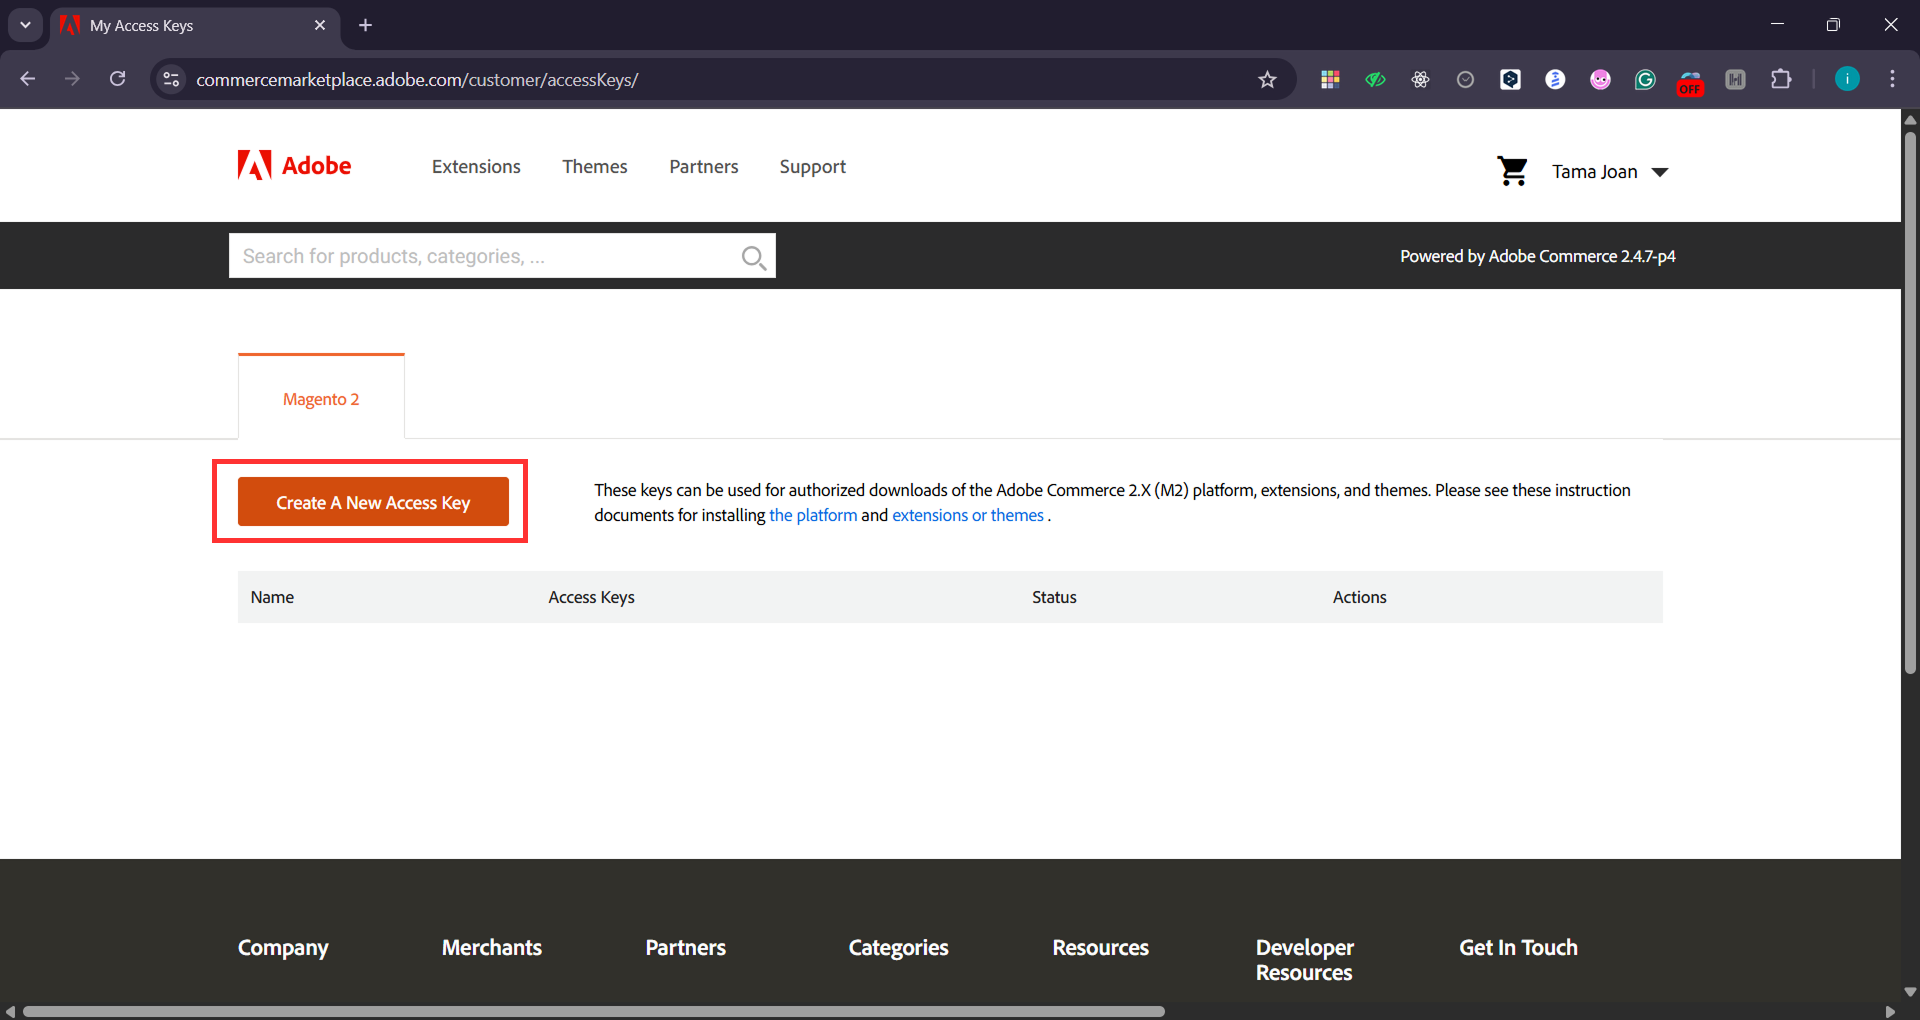Select the Magento 2 tab
The image size is (1920, 1020).
[x=321, y=398]
